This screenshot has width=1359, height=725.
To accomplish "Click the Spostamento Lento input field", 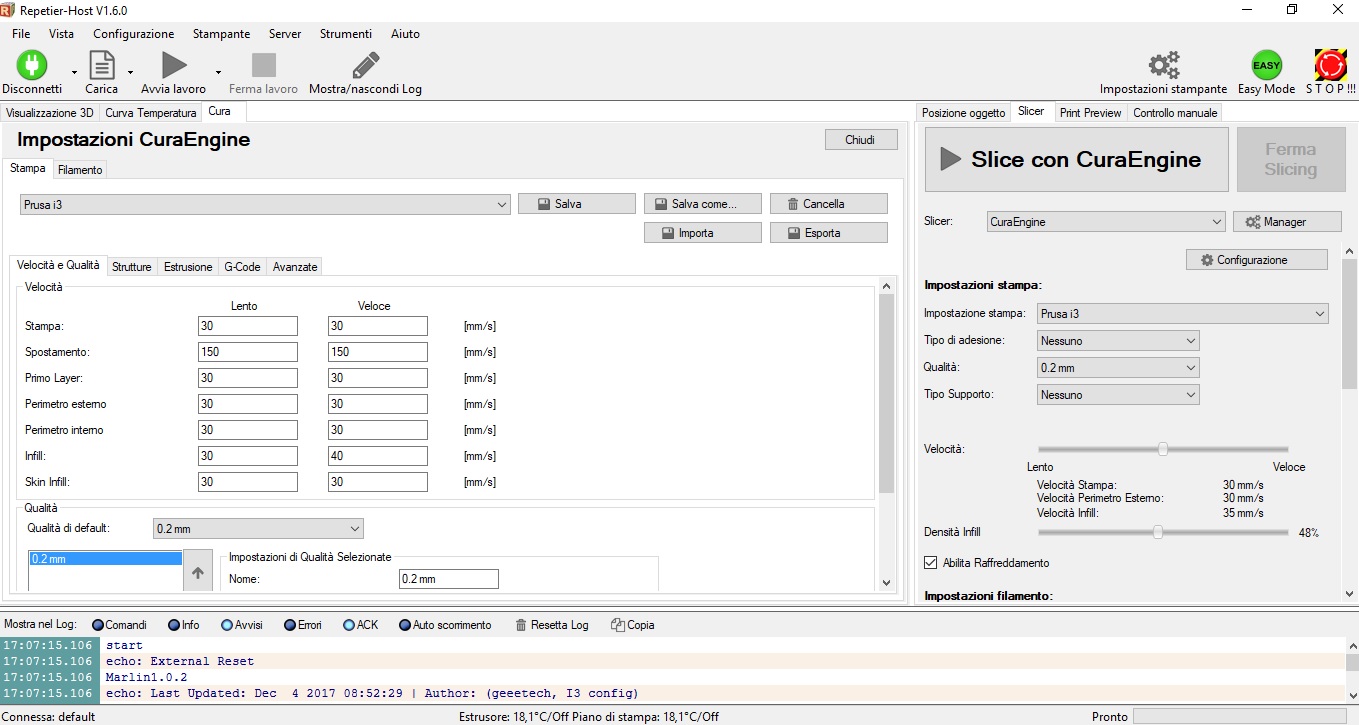I will 247,352.
